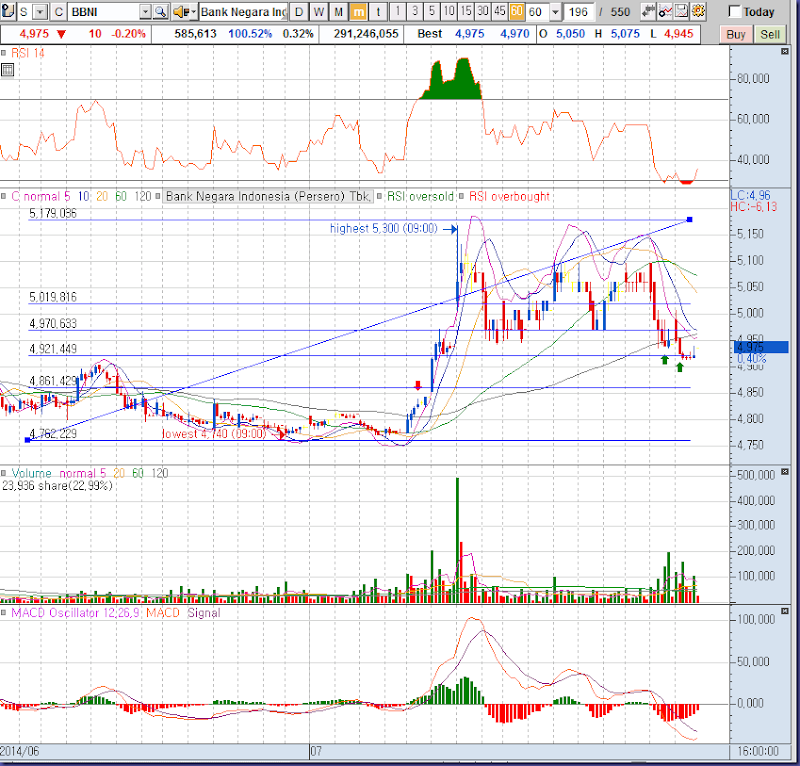Click the 4,970.633 Fibonacci level label

(53, 324)
